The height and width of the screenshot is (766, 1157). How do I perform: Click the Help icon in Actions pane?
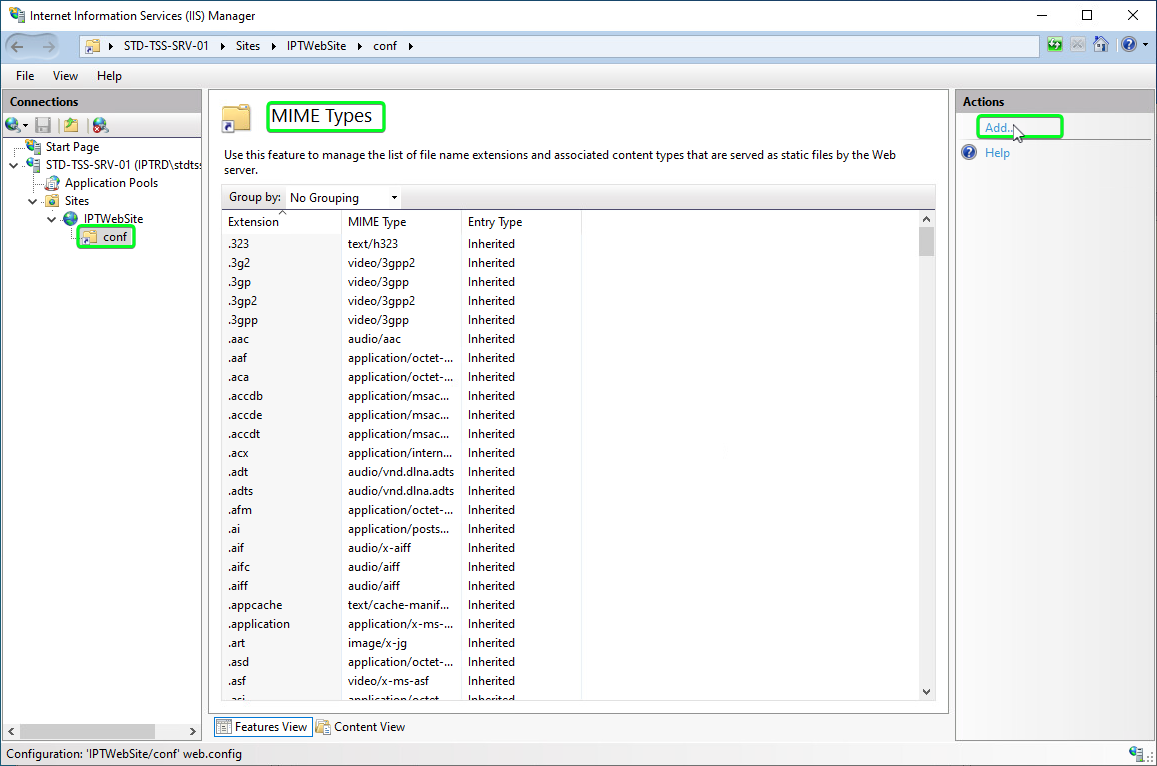point(969,152)
